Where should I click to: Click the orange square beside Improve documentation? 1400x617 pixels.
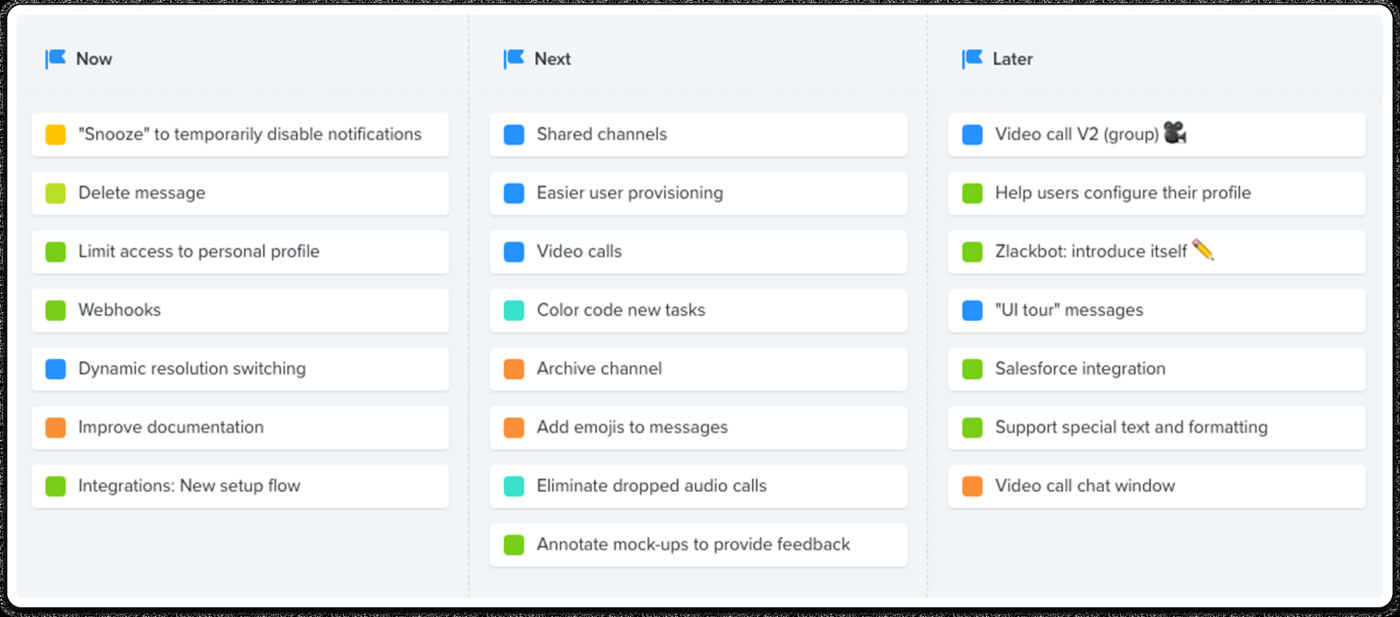coord(56,427)
